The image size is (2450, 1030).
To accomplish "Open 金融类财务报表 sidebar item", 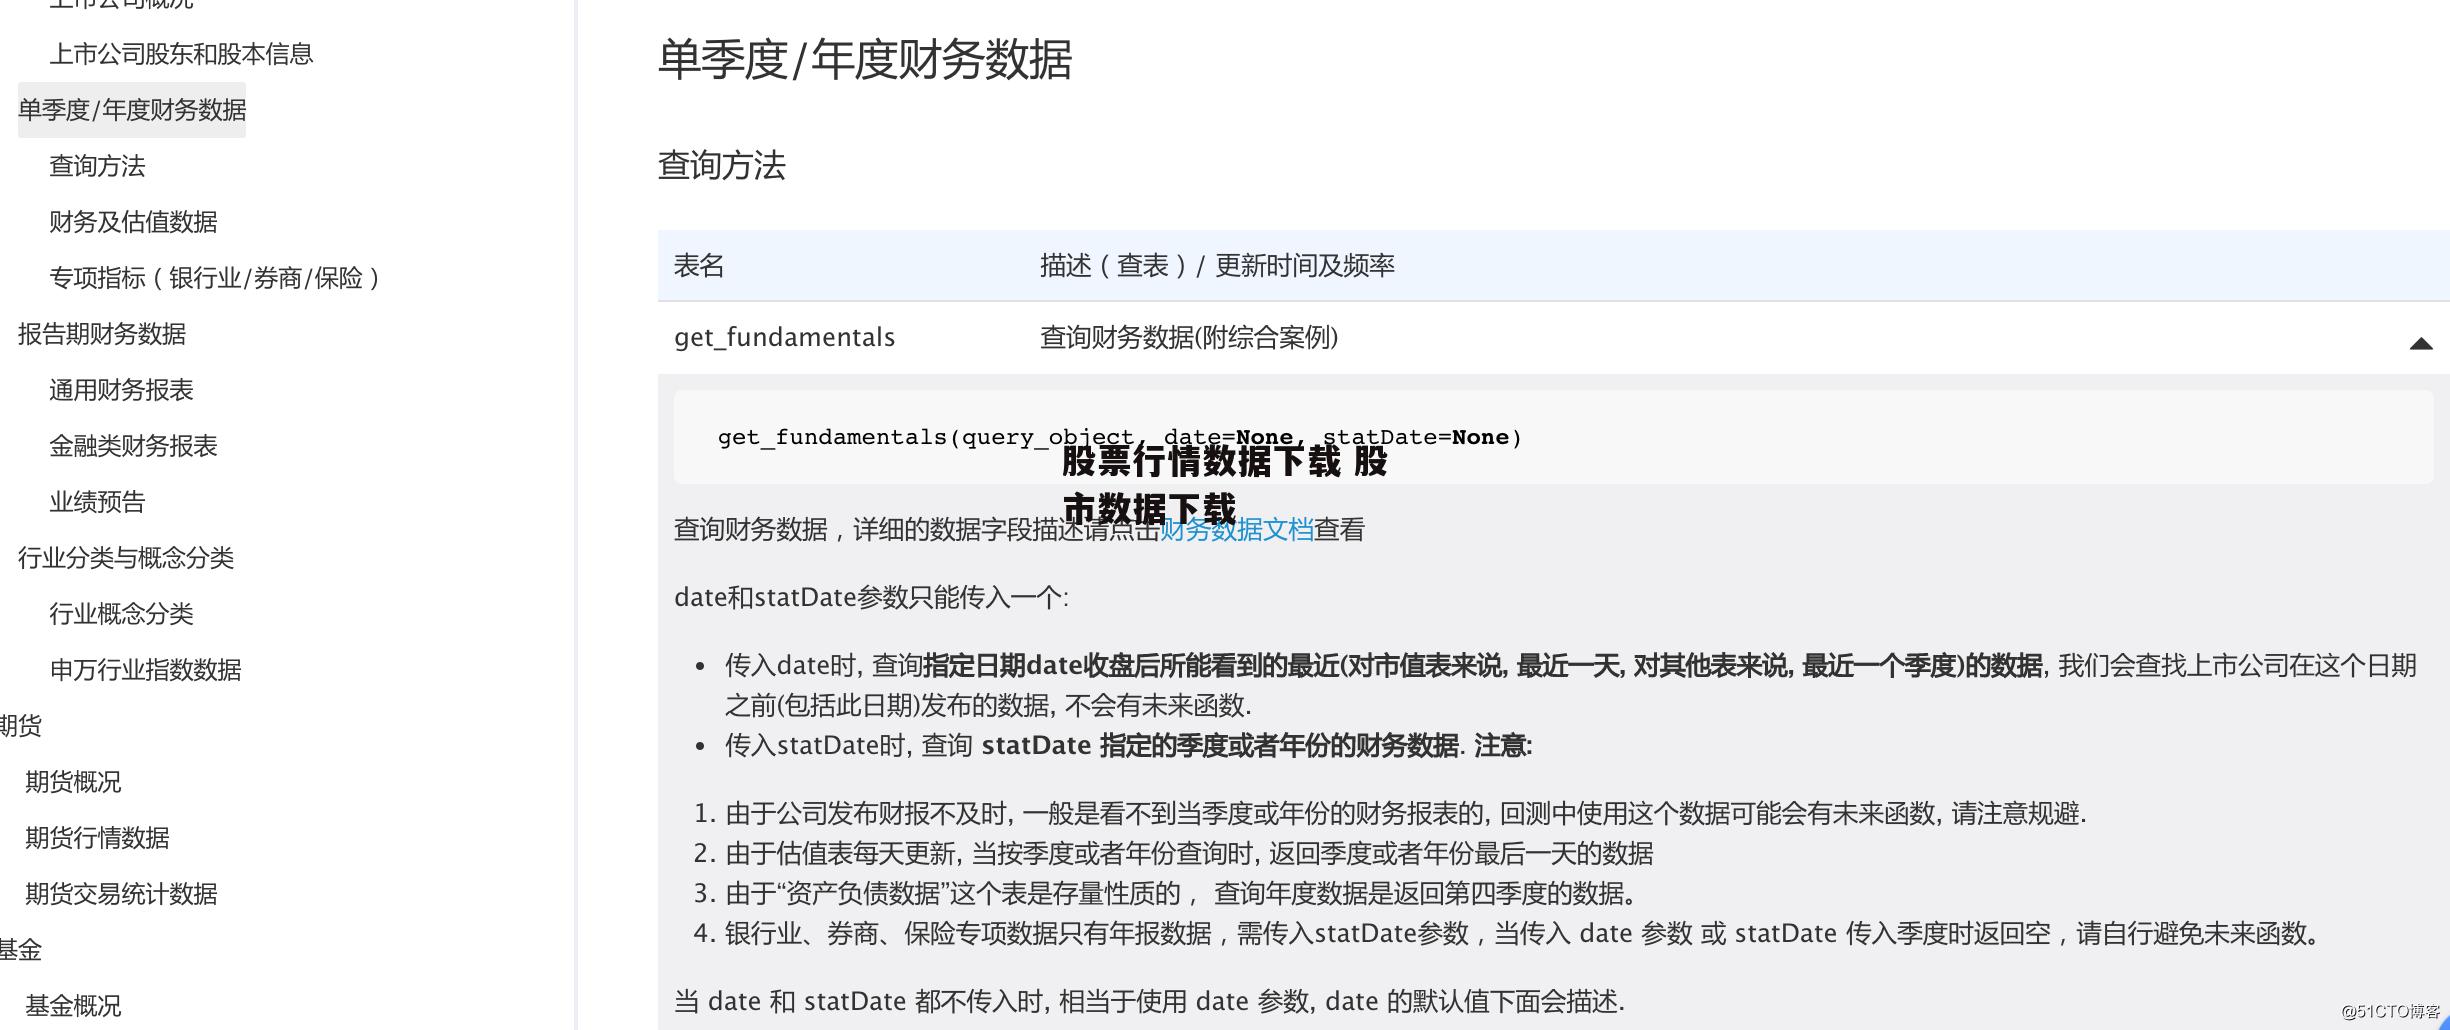I will (x=133, y=446).
